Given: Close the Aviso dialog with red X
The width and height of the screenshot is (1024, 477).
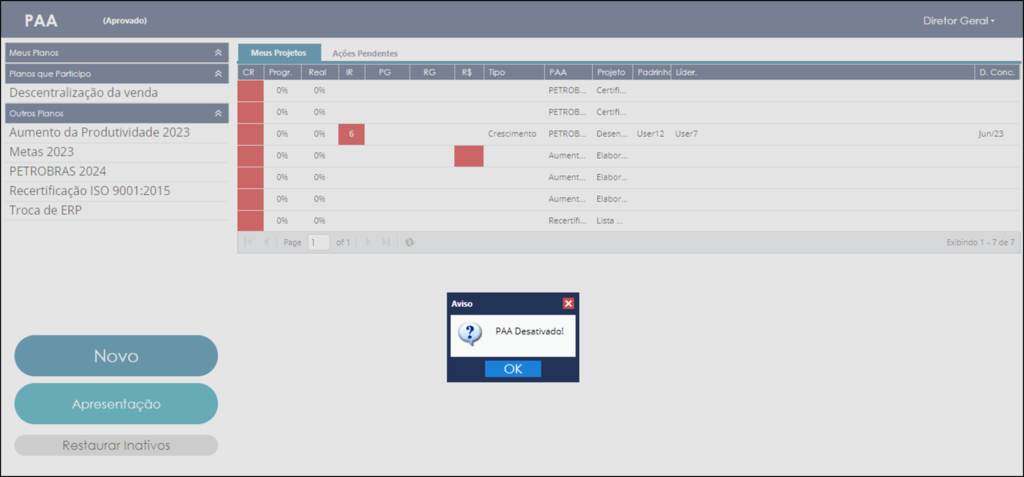Looking at the screenshot, I should tap(568, 303).
